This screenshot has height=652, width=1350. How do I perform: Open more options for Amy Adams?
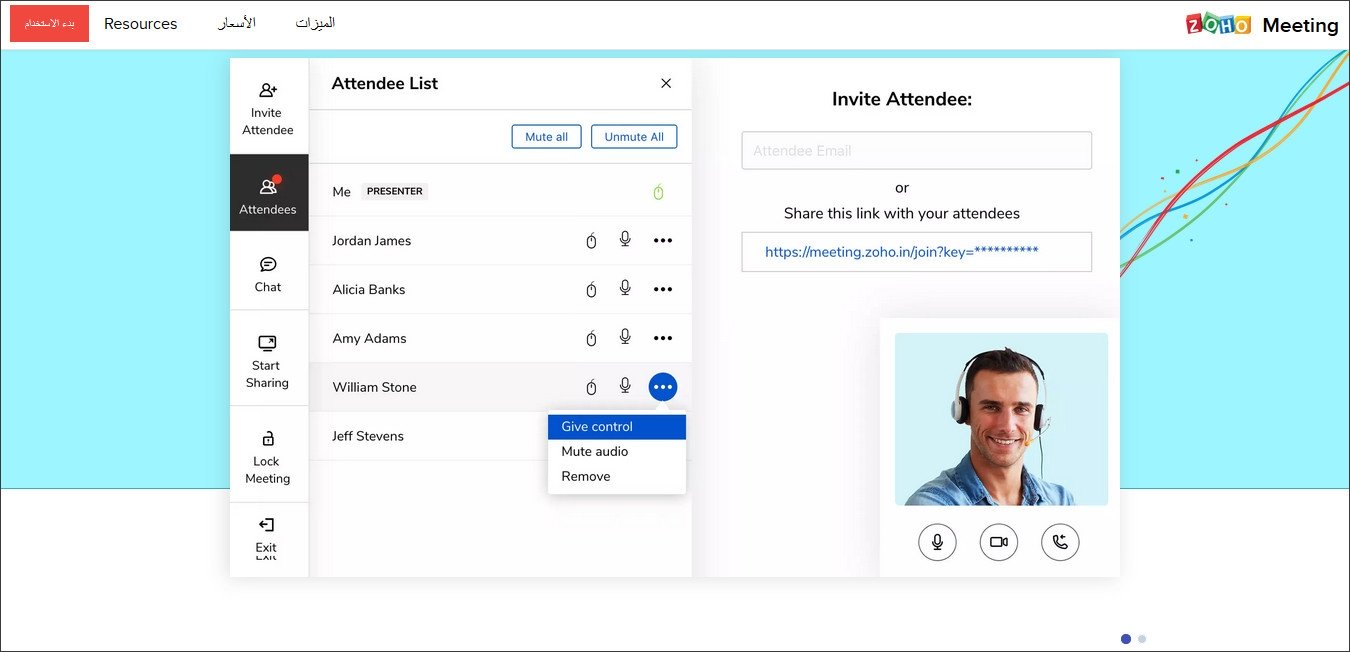click(662, 338)
